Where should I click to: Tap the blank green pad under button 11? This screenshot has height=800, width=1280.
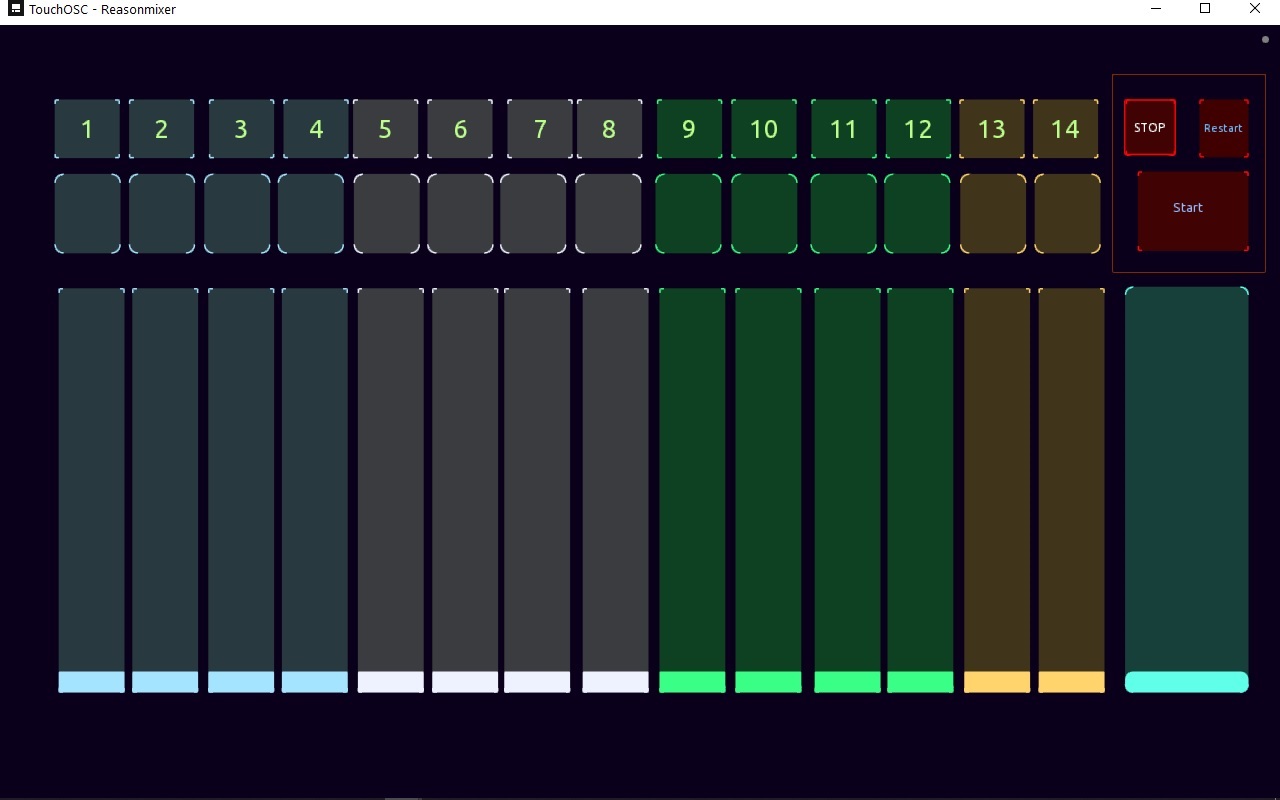[x=843, y=214]
